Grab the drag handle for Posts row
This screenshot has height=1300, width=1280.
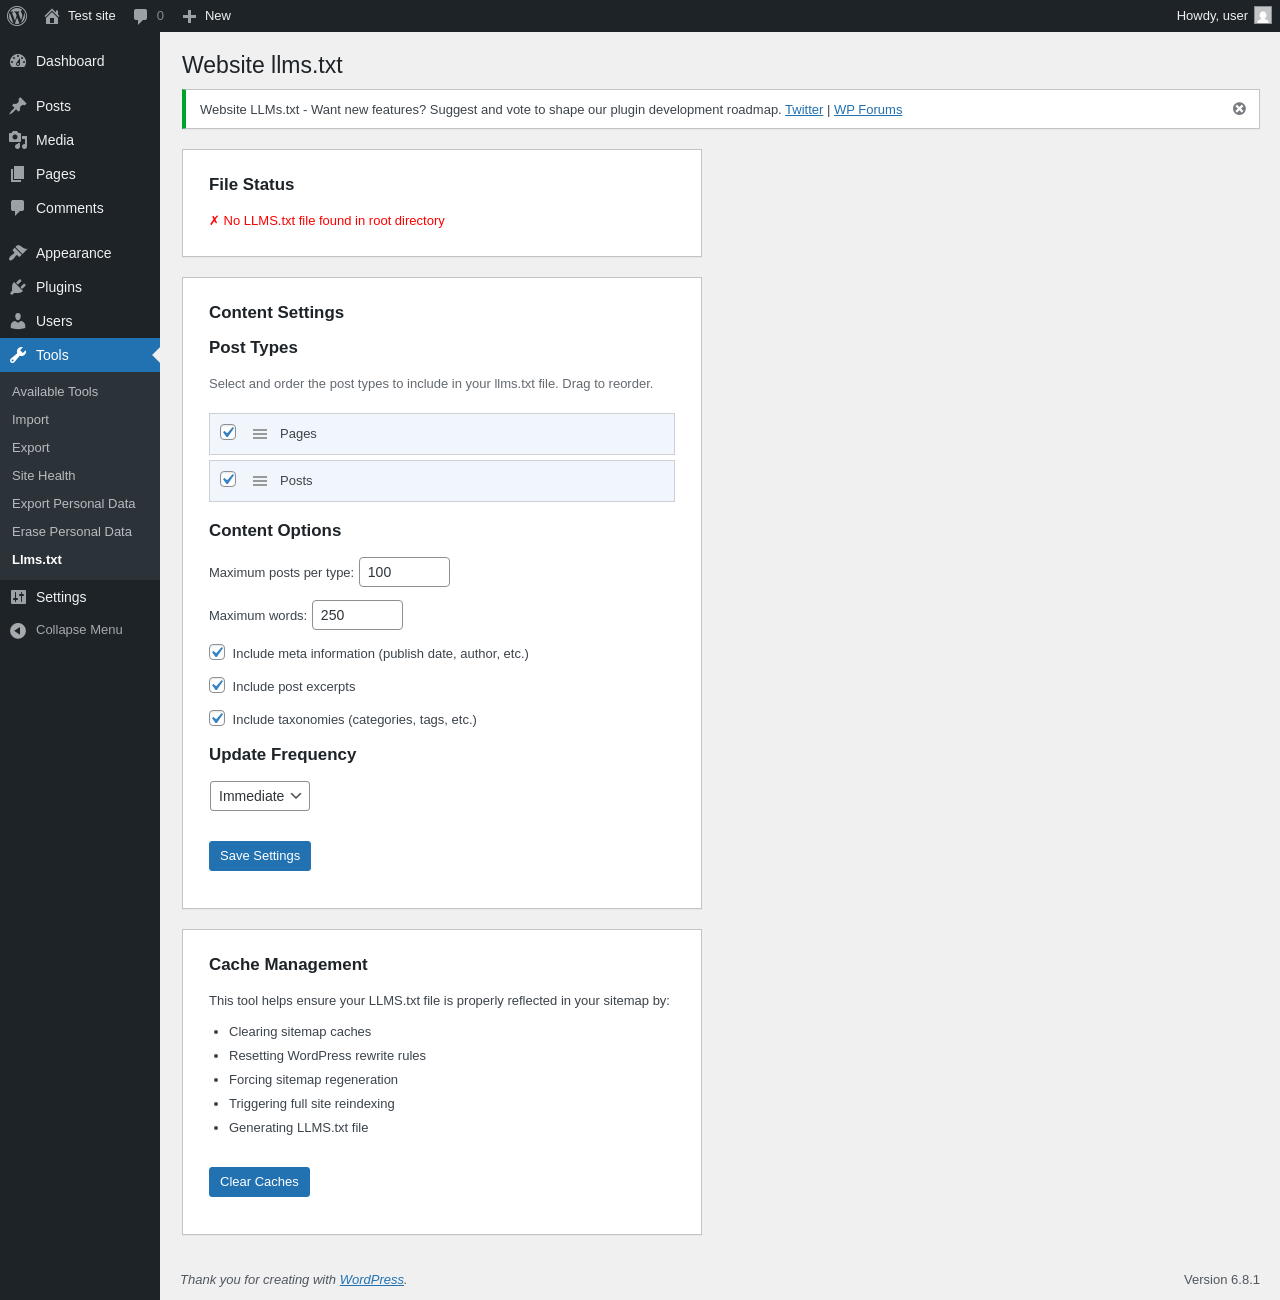260,481
